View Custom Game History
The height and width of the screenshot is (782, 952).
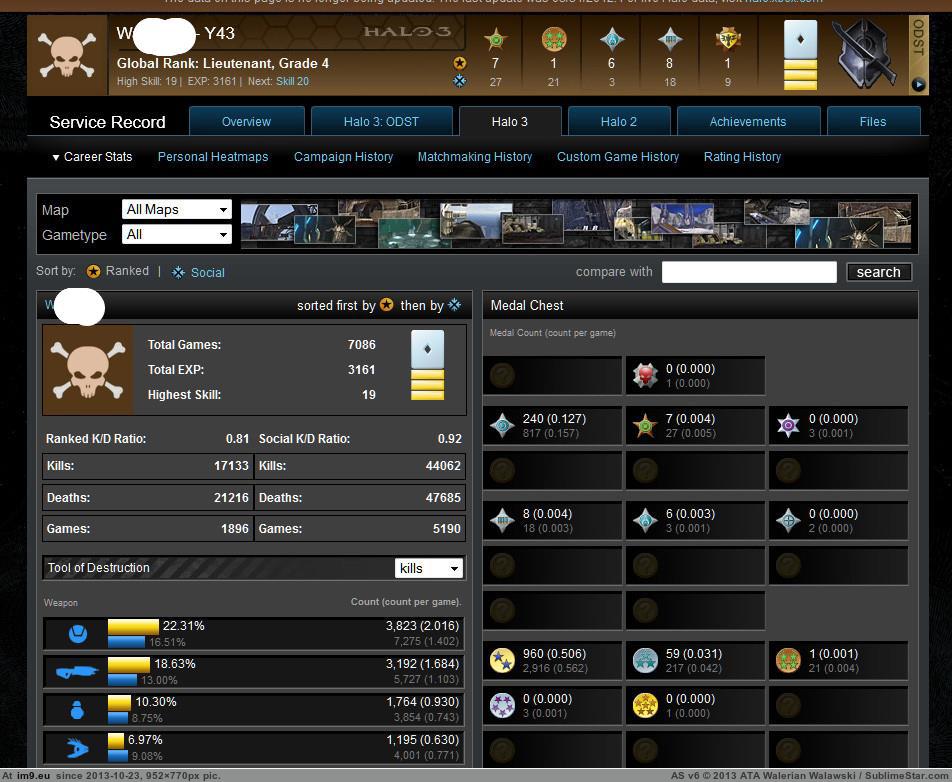click(618, 157)
